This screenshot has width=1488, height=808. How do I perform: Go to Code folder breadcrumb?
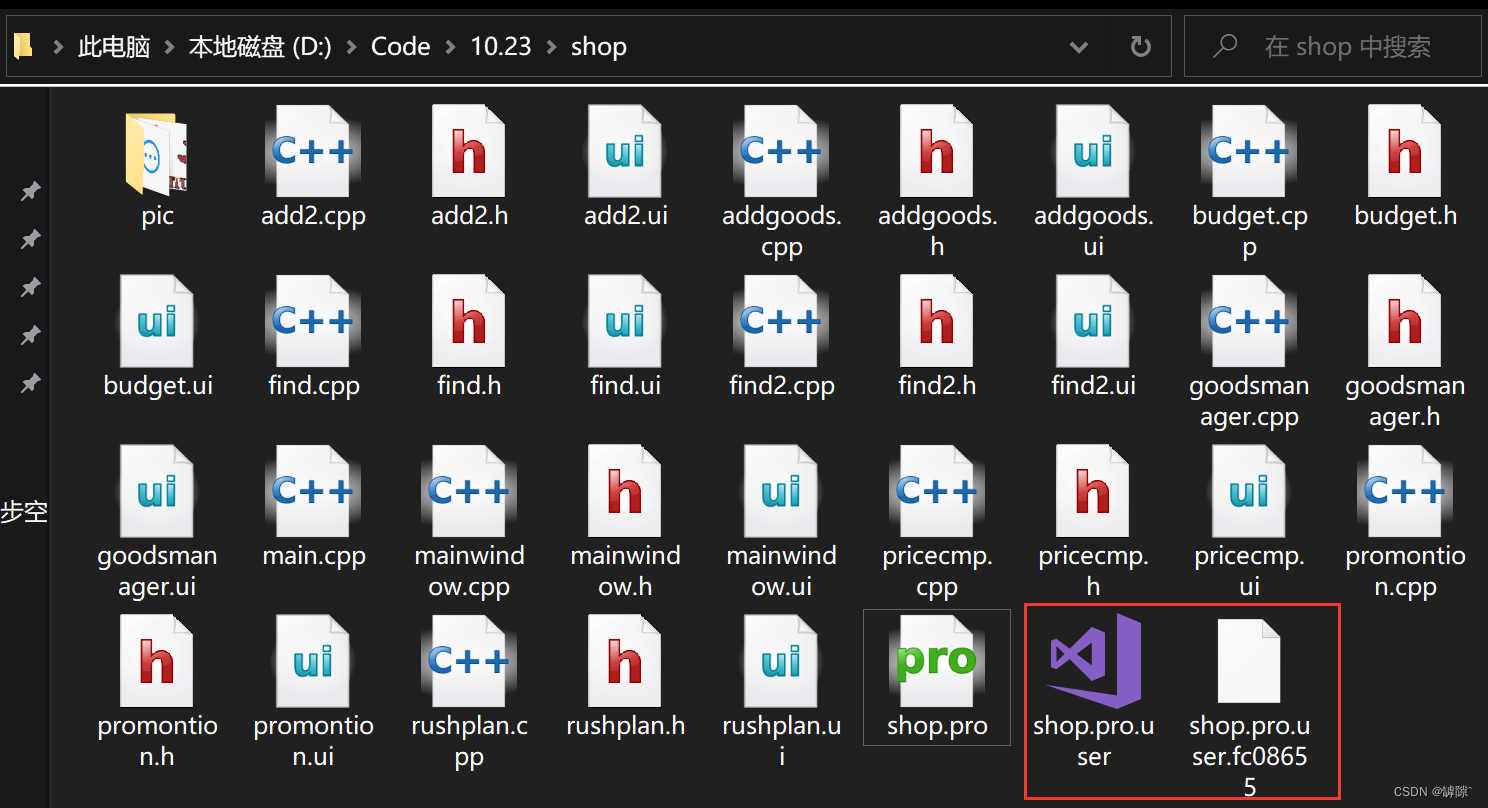click(400, 47)
